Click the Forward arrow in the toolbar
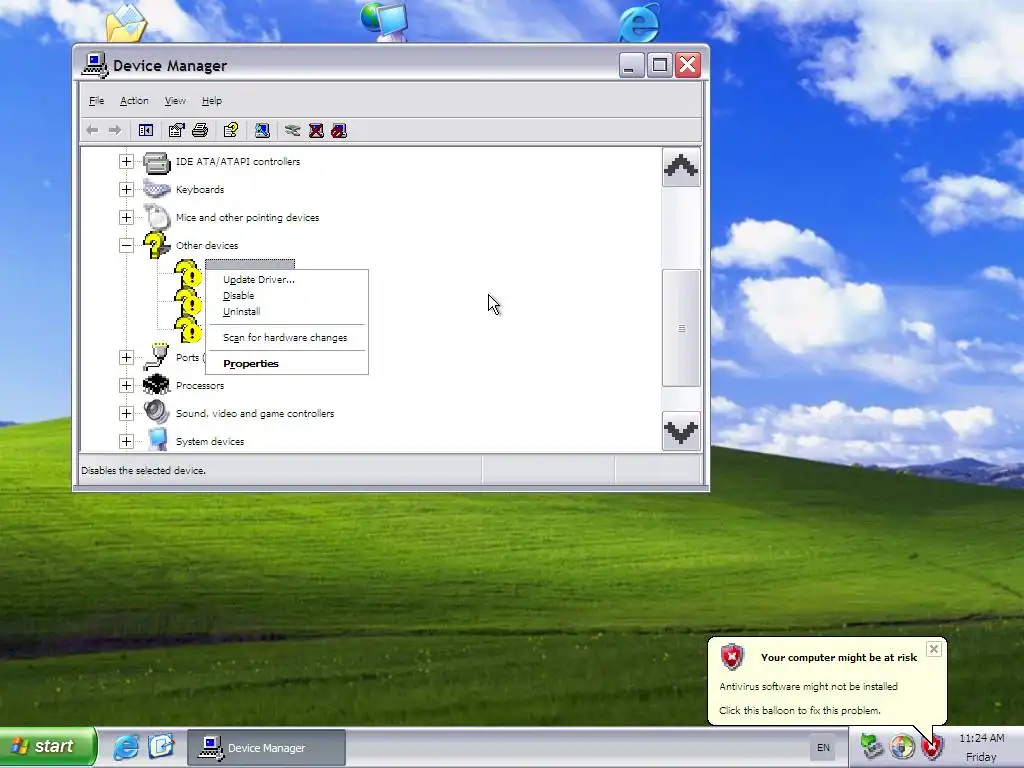 pyautogui.click(x=115, y=131)
